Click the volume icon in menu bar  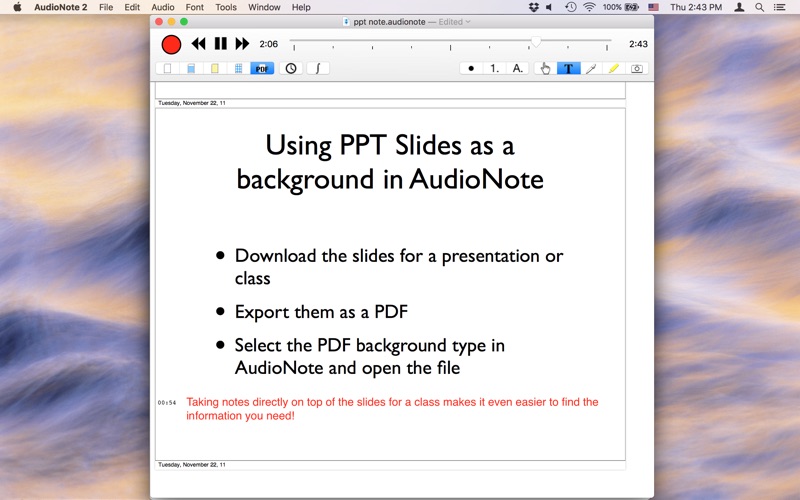tap(549, 7)
